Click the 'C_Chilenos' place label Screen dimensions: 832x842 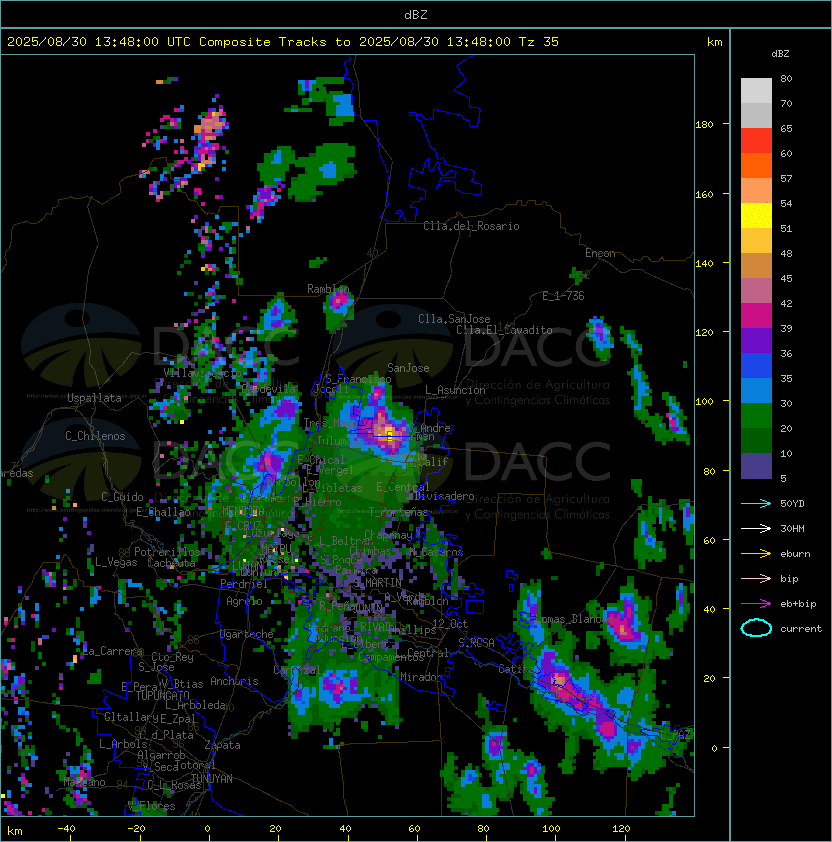tap(95, 436)
